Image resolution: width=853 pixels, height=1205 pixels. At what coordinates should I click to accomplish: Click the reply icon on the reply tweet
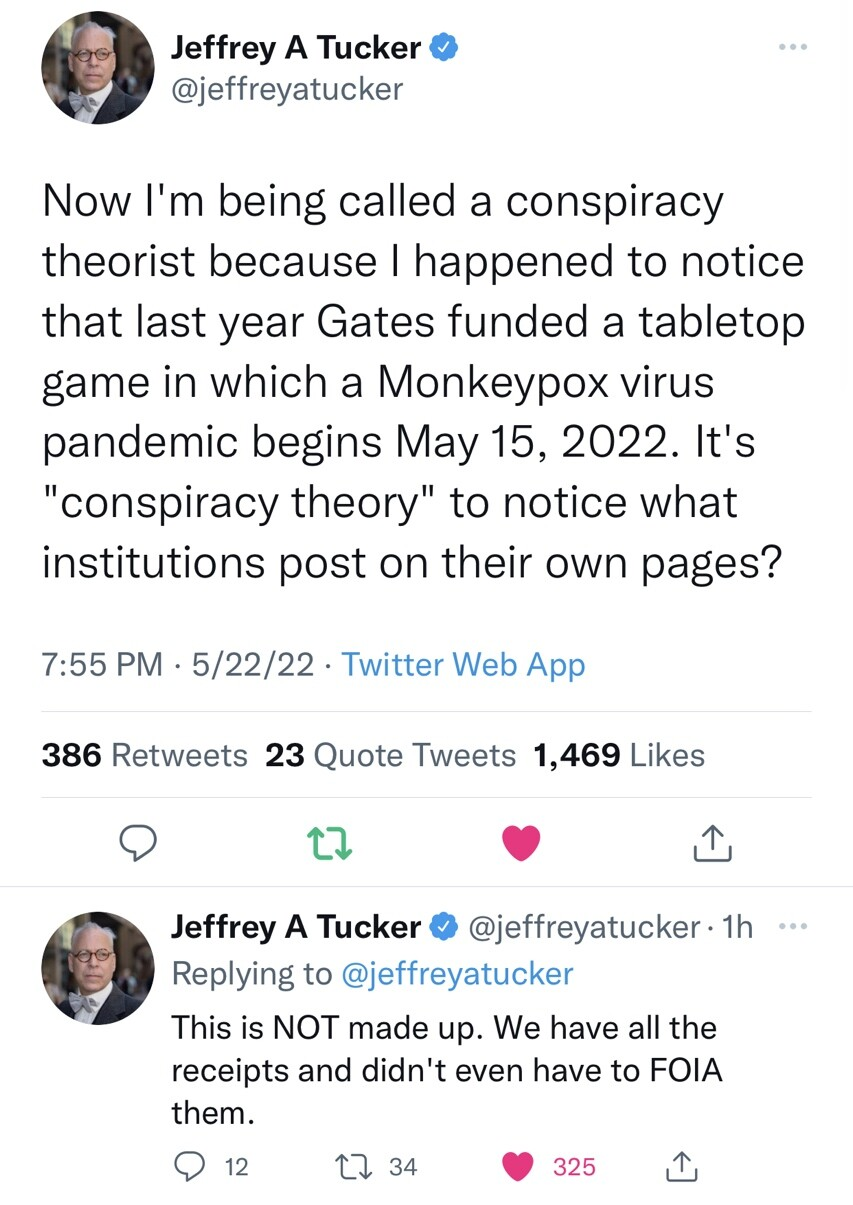tap(187, 1166)
